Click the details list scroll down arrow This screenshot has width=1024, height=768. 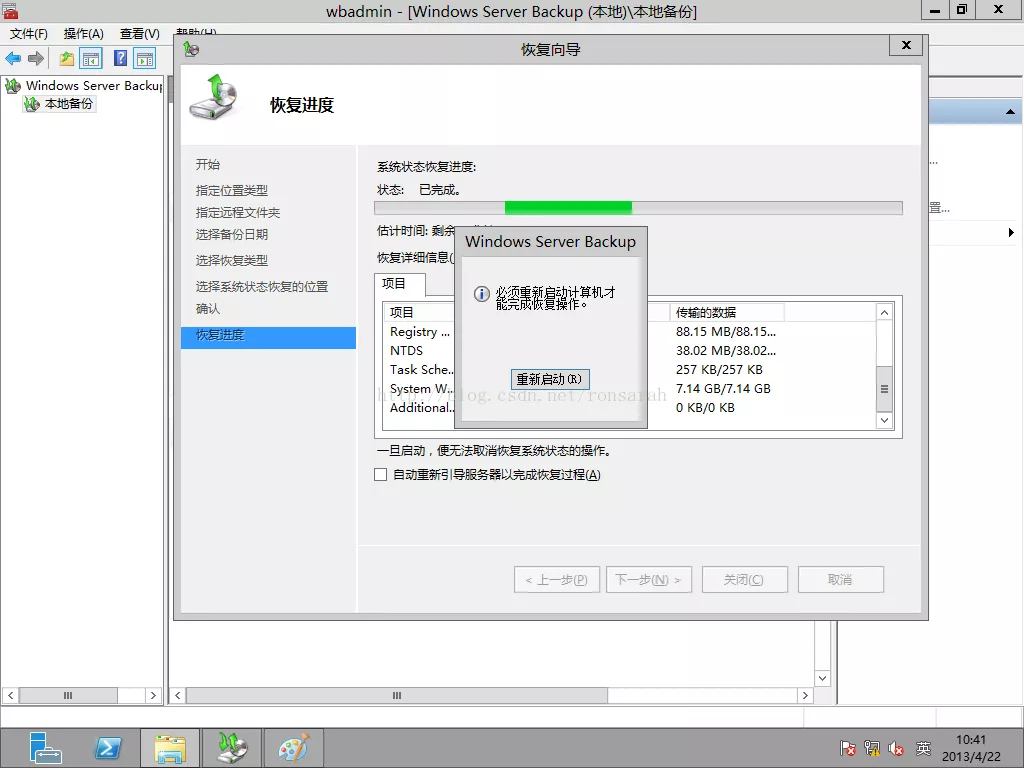coord(884,421)
